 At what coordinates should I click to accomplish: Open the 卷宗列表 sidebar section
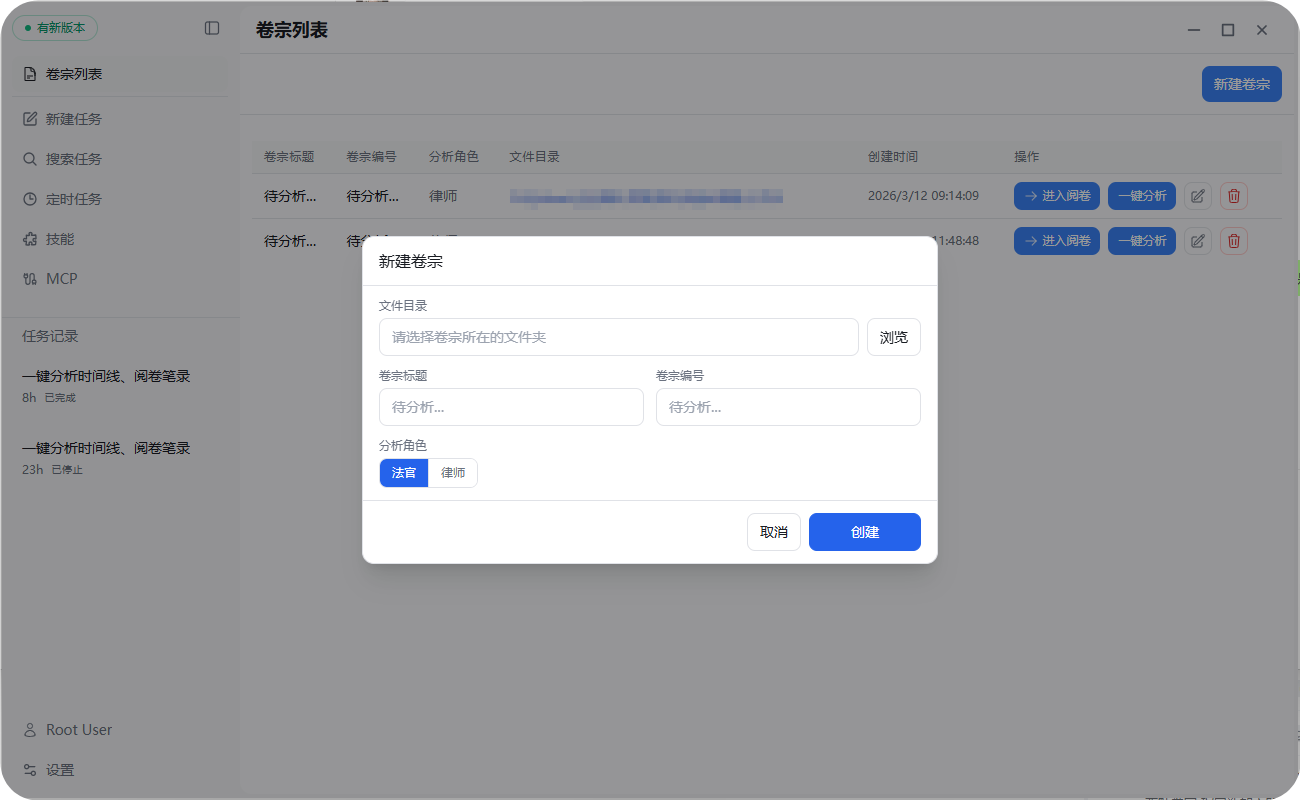coord(75,73)
